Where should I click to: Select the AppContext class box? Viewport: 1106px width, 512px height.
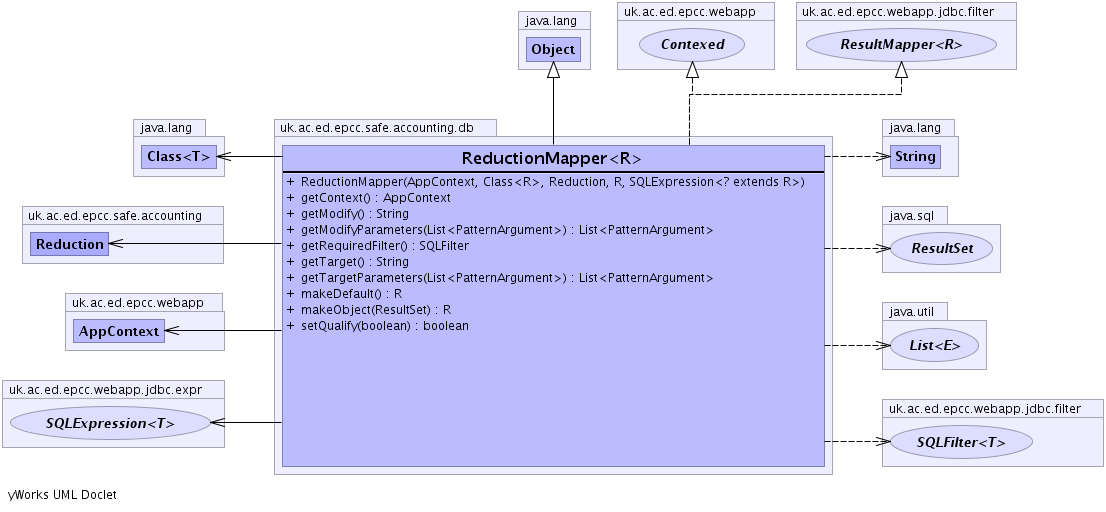coord(119,331)
